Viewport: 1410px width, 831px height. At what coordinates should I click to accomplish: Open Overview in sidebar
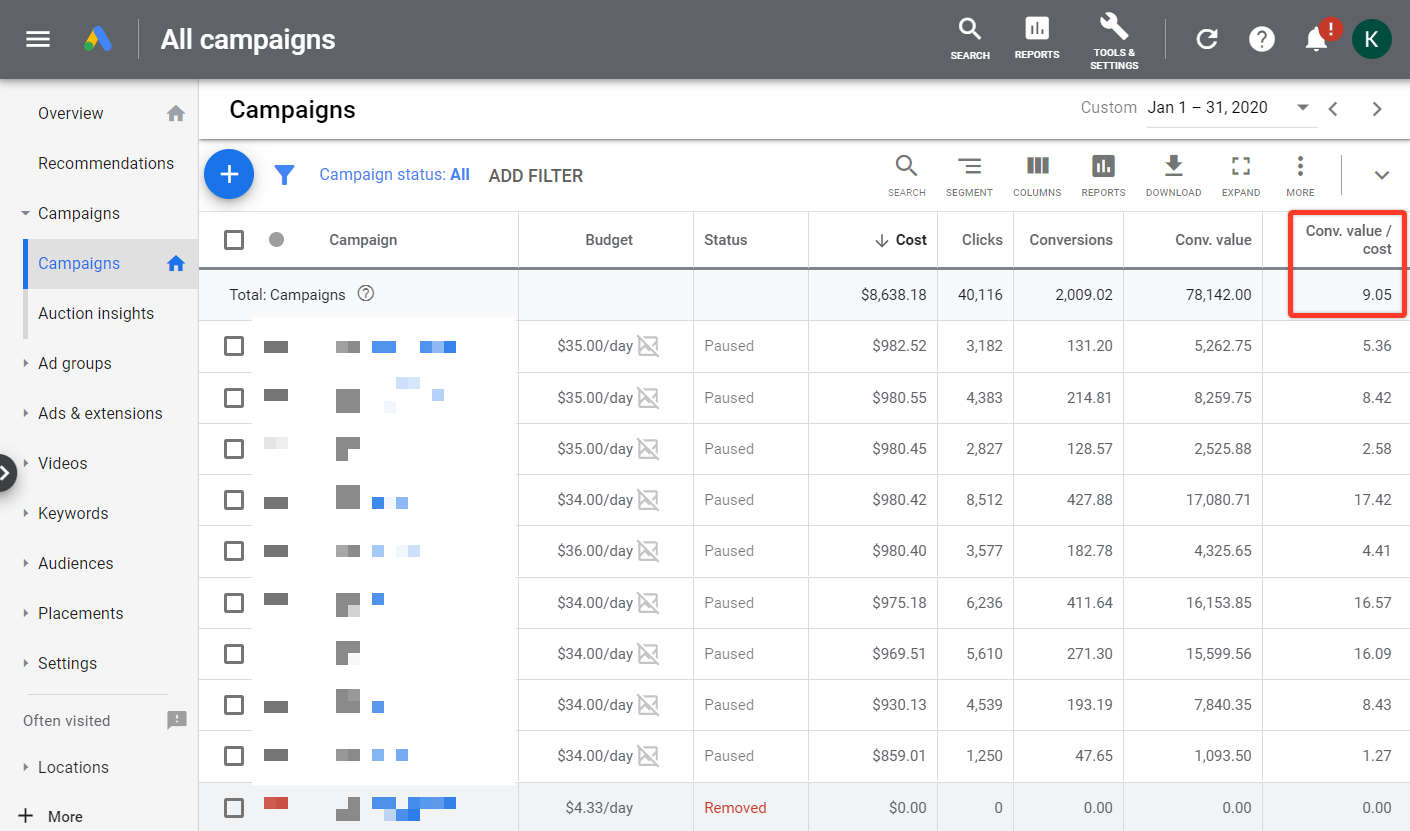[x=70, y=113]
